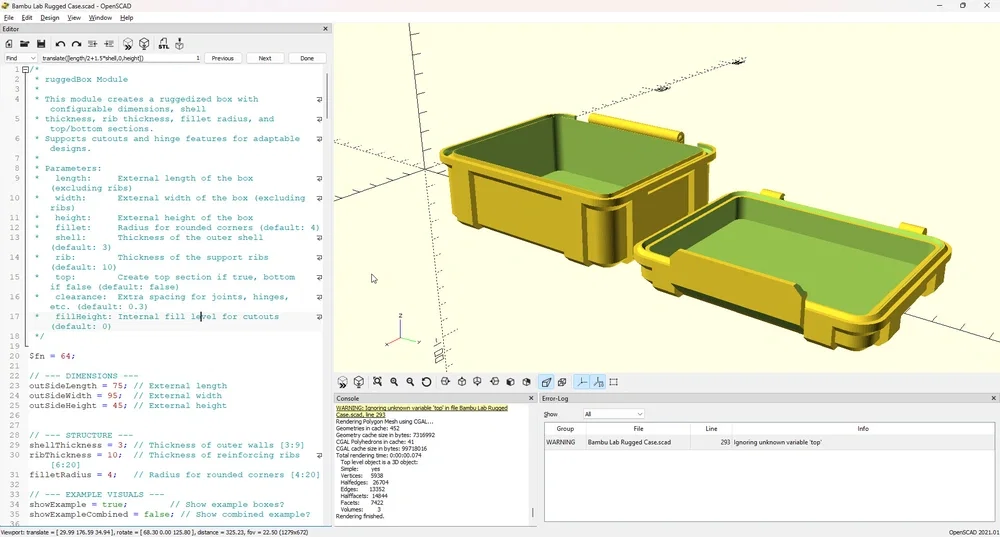This screenshot has height=537, width=1000.
Task: Redo the last undone edit
Action: click(x=76, y=44)
